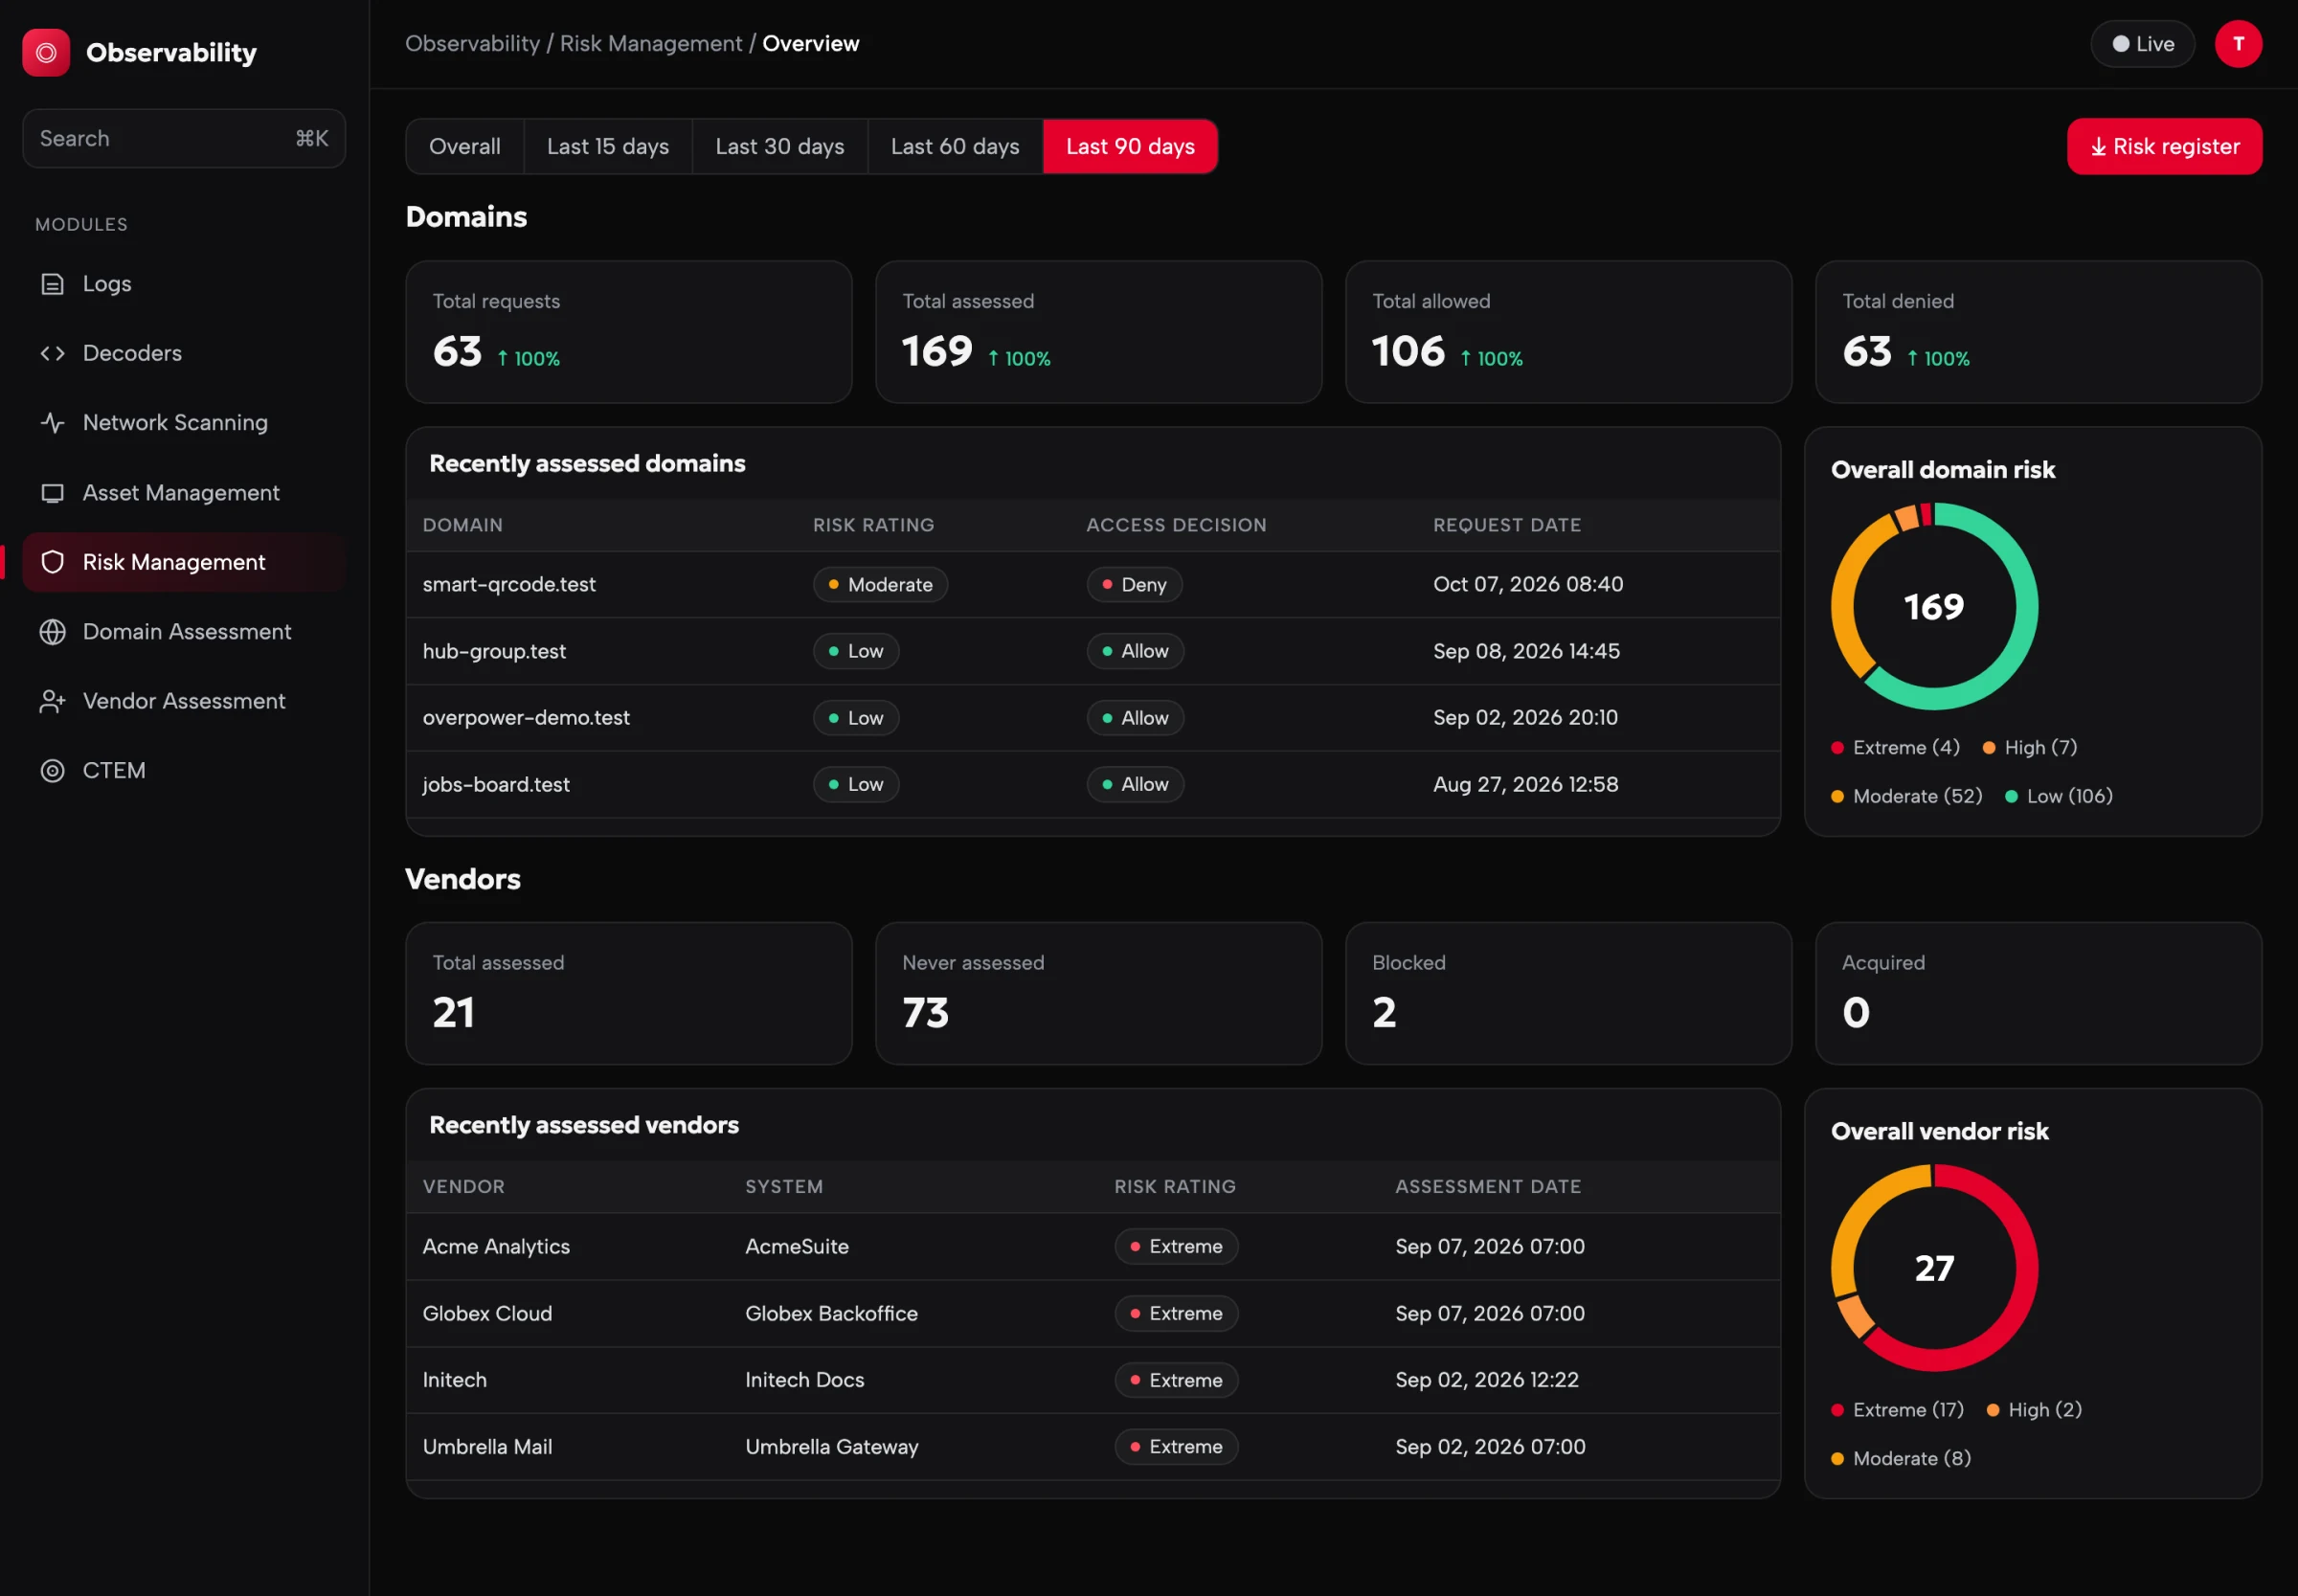Viewport: 2298px width, 1596px height.
Task: Open the Logs menu item
Action: [184, 284]
